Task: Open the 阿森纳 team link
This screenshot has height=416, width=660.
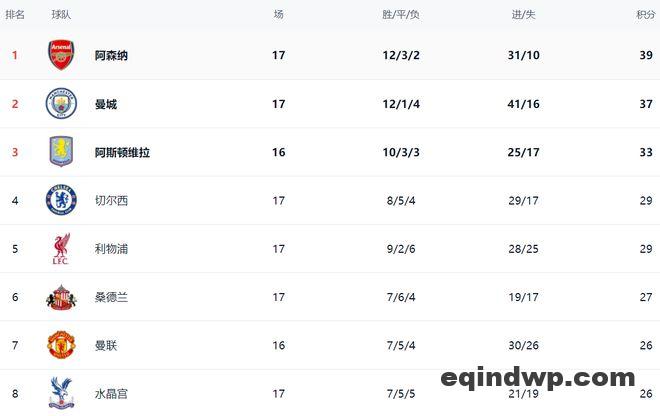Action: [x=111, y=56]
